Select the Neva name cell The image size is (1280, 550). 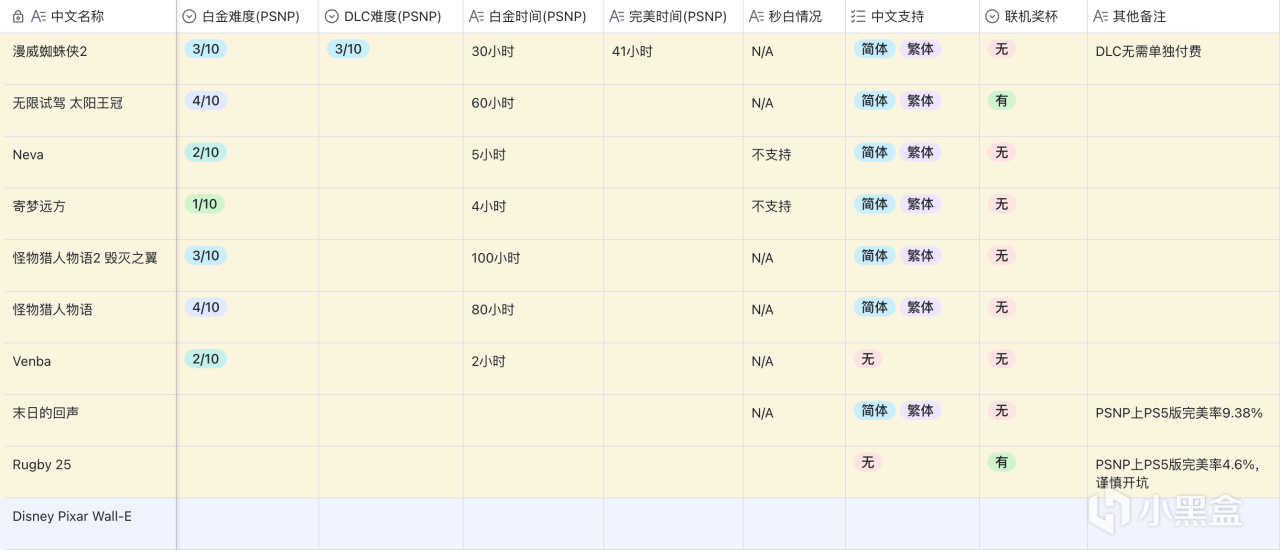[x=88, y=163]
